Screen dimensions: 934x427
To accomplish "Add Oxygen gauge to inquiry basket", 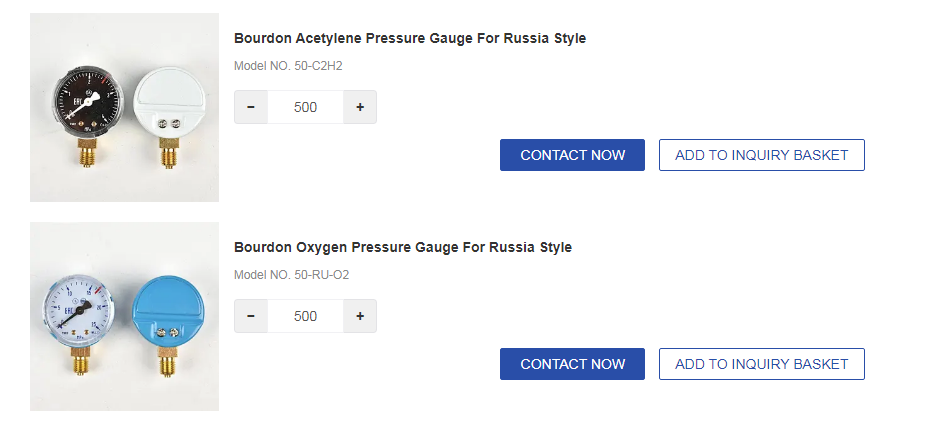I will [x=761, y=364].
